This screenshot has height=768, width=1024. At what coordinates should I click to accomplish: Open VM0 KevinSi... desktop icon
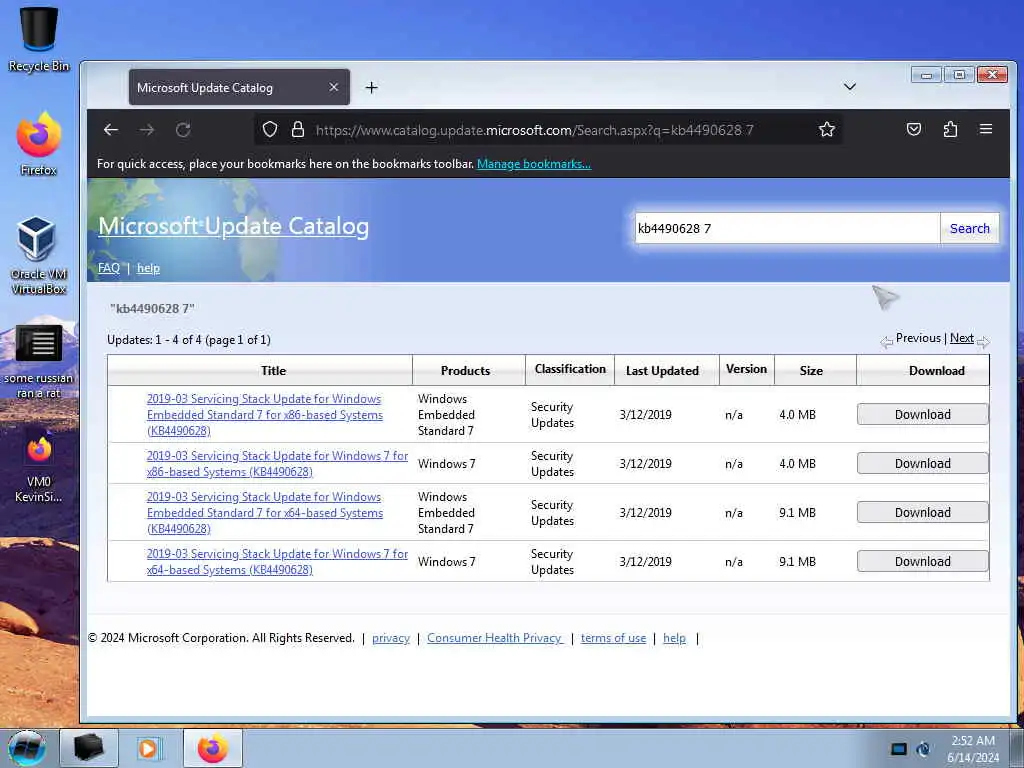pyautogui.click(x=39, y=468)
